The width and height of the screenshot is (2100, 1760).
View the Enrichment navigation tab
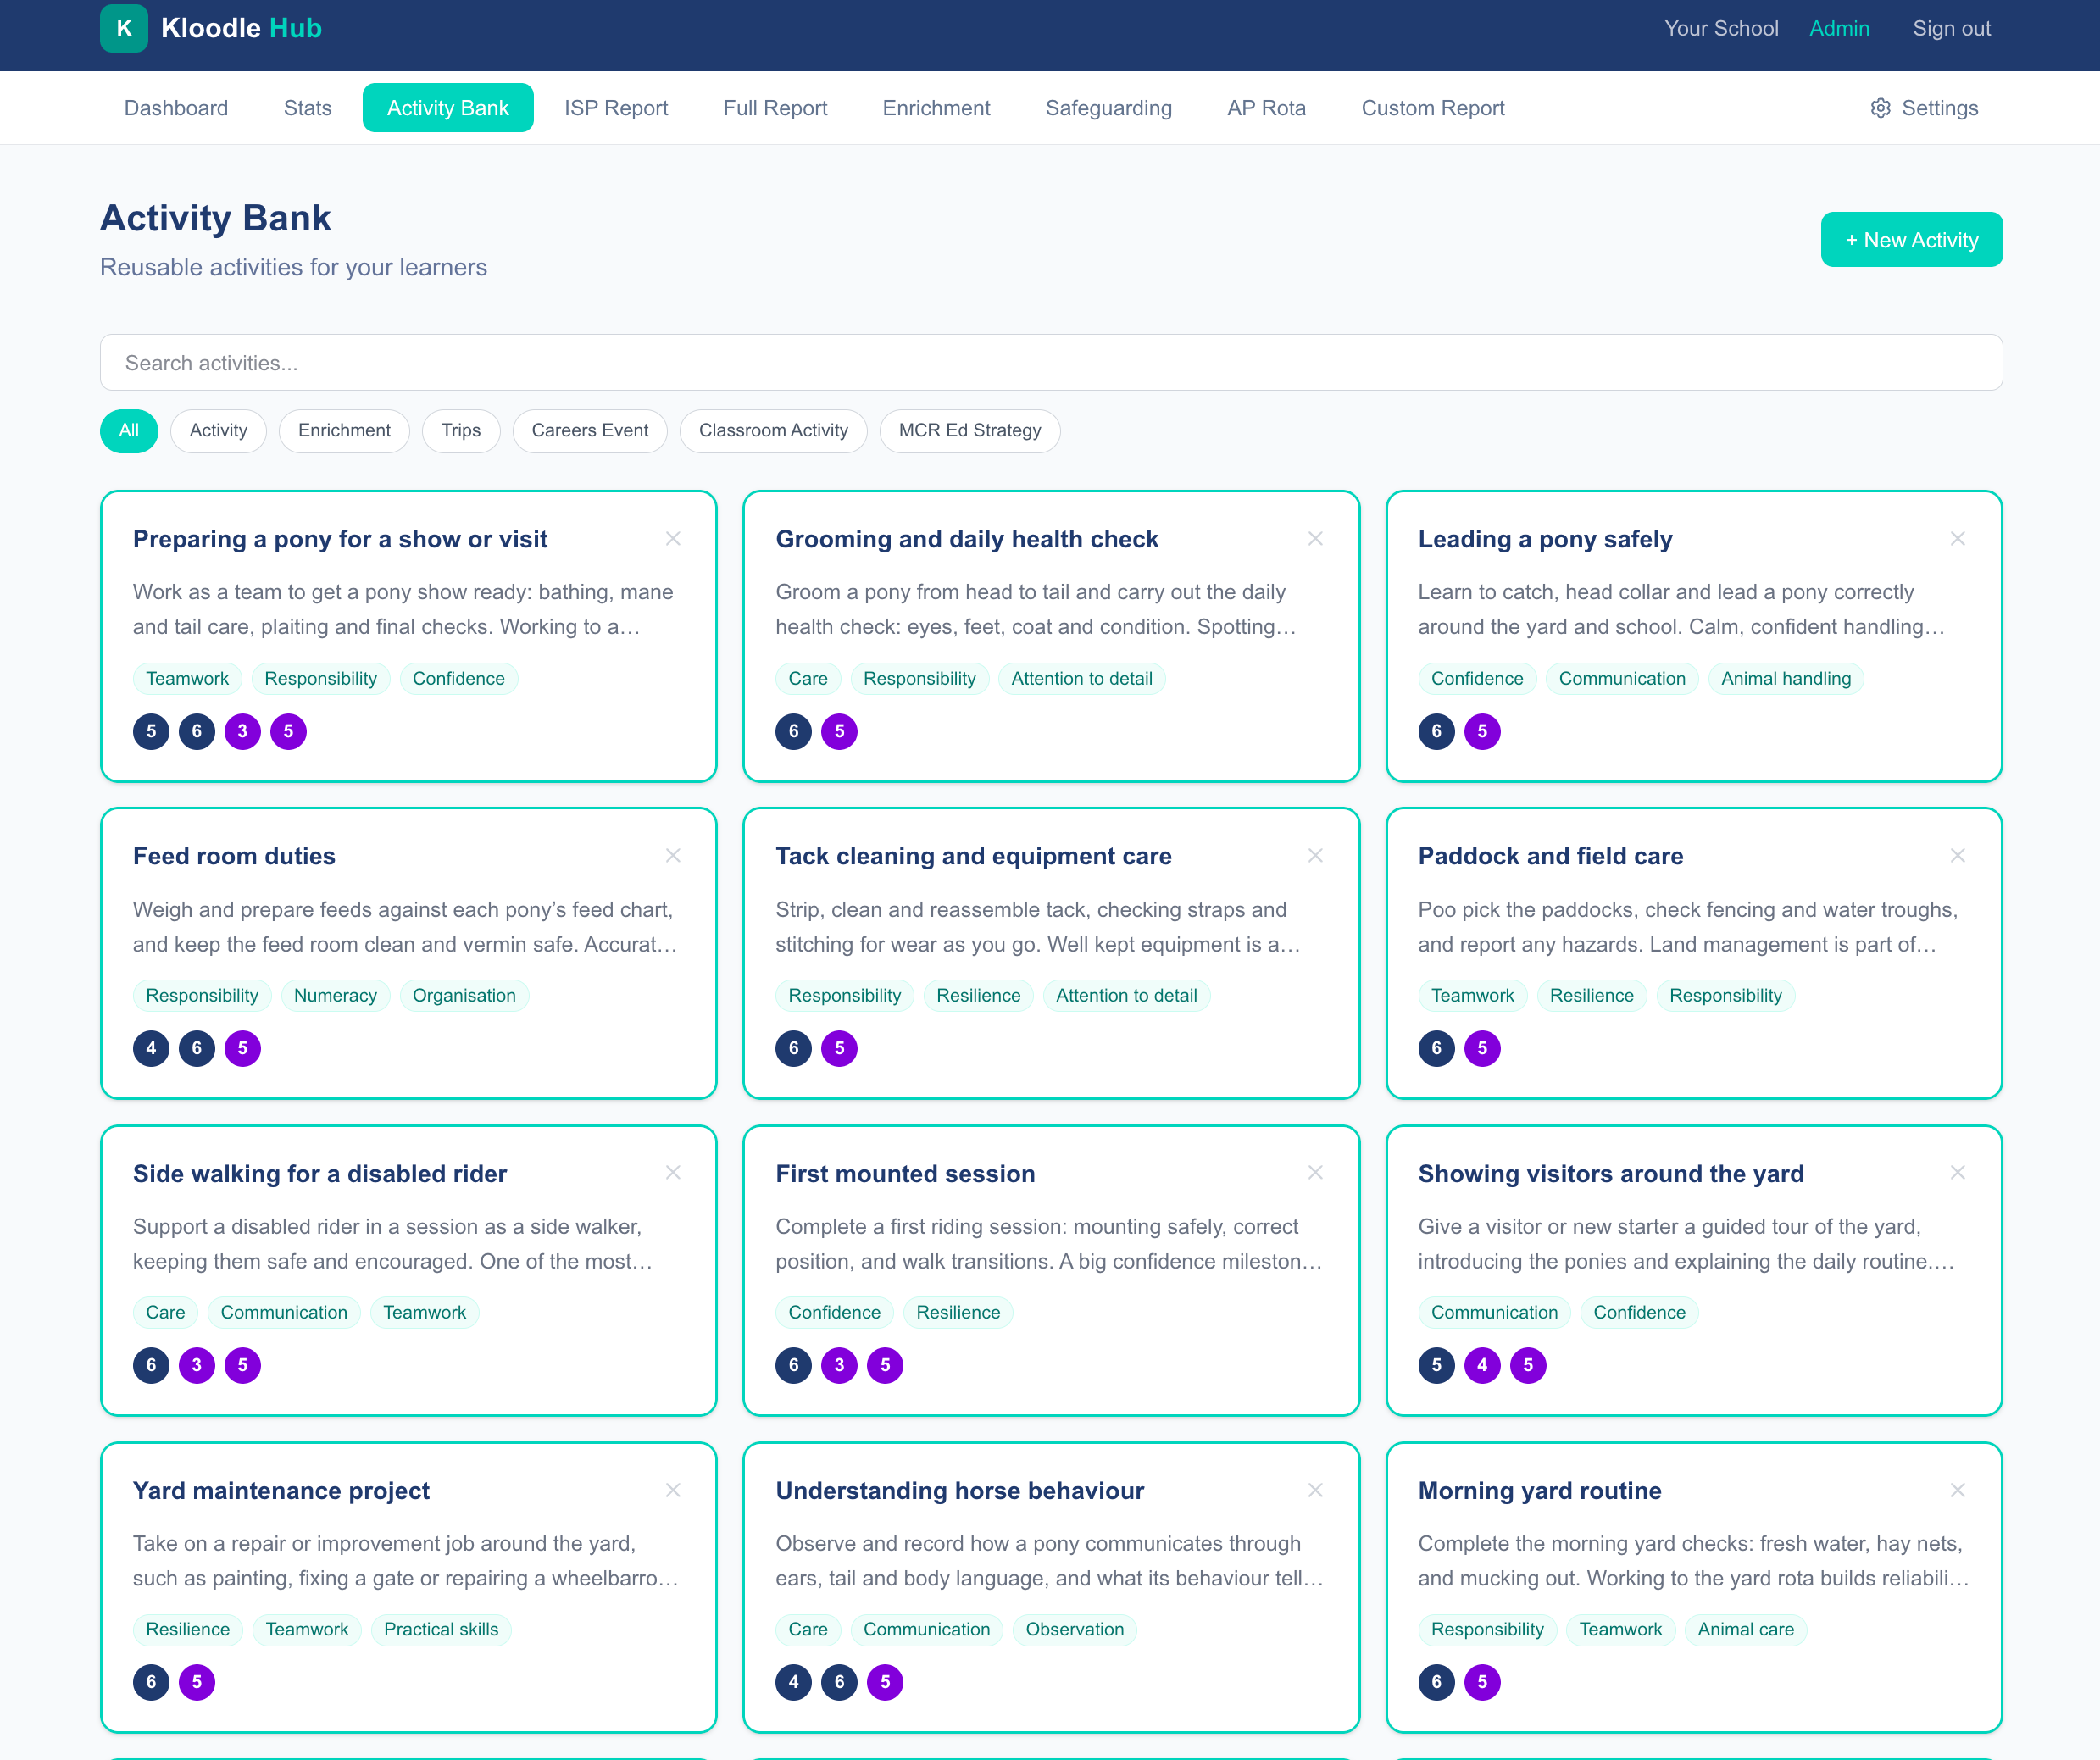coord(936,108)
